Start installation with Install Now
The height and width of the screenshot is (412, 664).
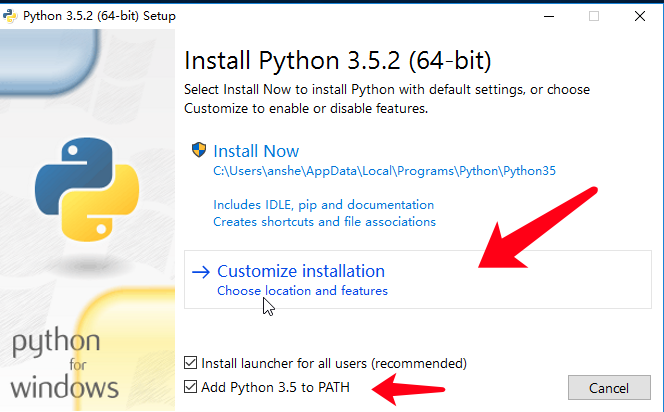pyautogui.click(x=256, y=151)
